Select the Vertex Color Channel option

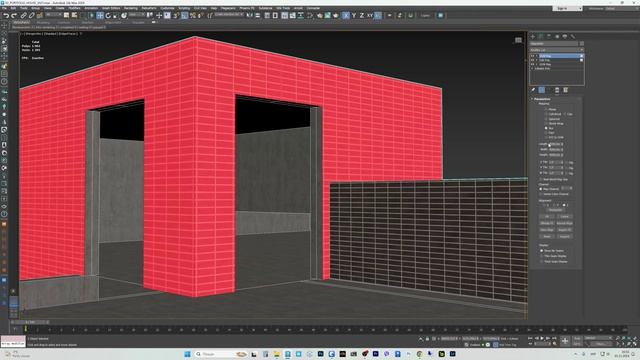point(541,194)
